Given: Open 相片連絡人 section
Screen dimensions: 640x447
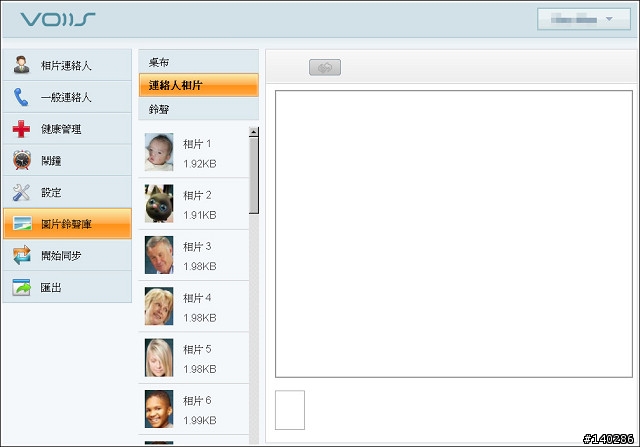Looking at the screenshot, I should pyautogui.click(x=67, y=65).
